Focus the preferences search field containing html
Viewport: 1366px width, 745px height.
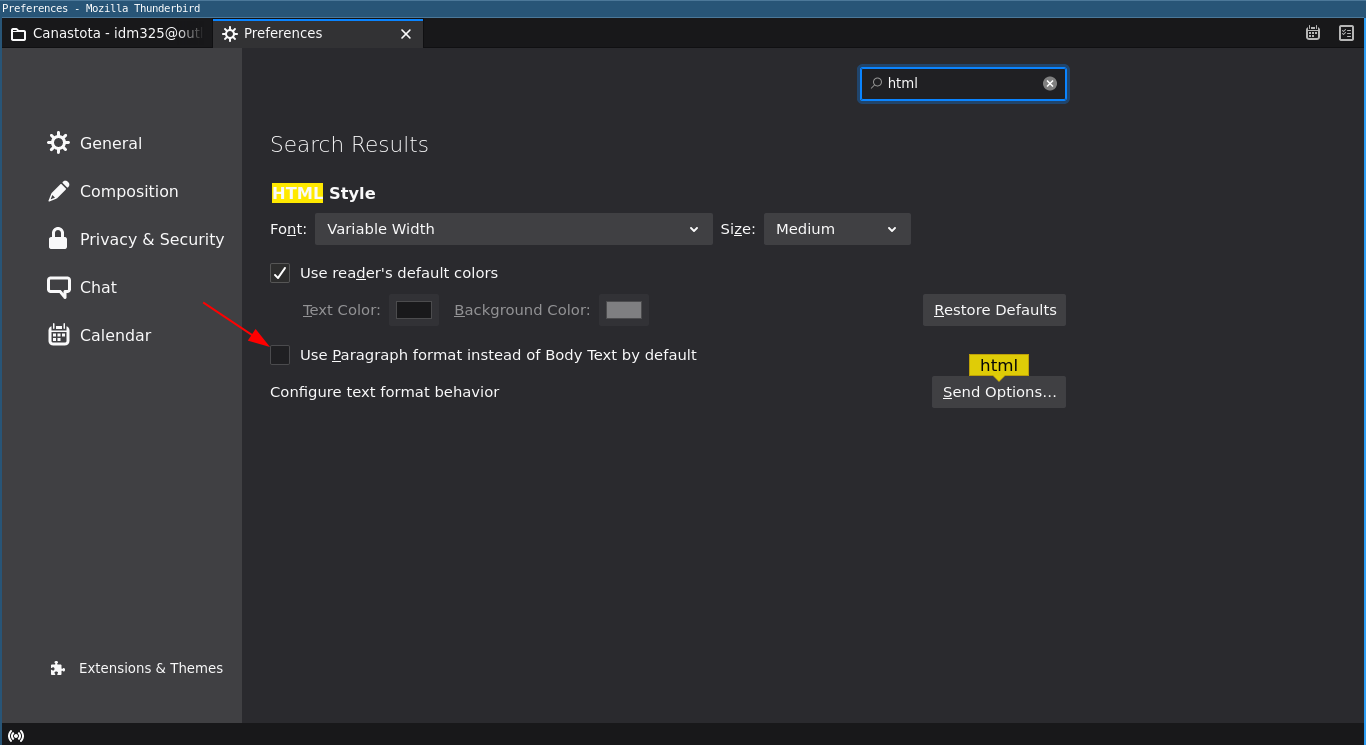pos(963,84)
